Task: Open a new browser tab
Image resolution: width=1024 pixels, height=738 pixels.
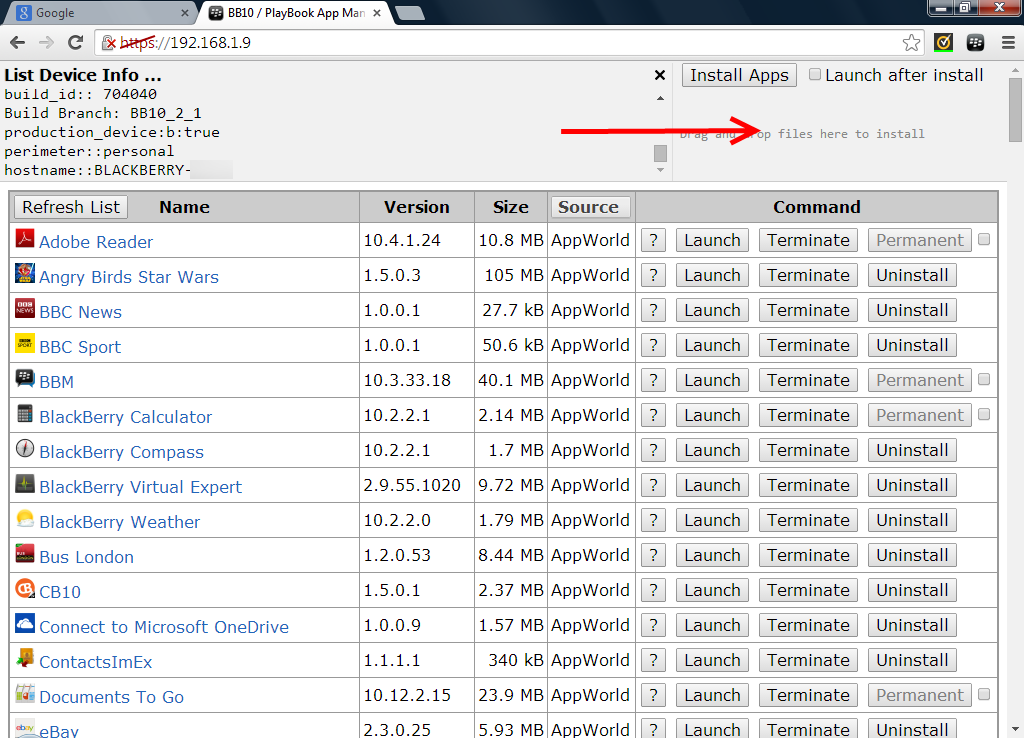Action: click(x=410, y=13)
